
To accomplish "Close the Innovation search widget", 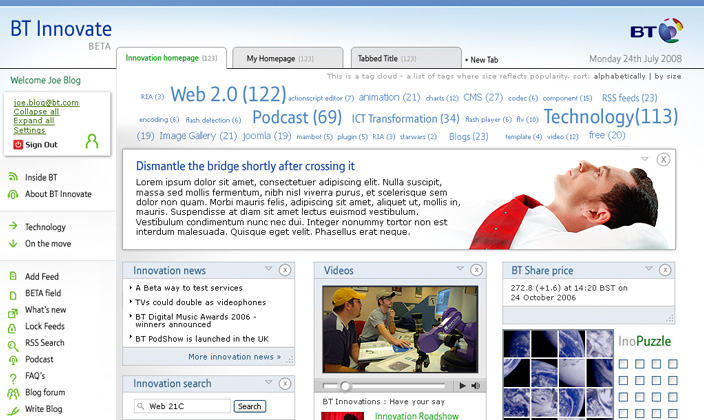I will point(285,384).
